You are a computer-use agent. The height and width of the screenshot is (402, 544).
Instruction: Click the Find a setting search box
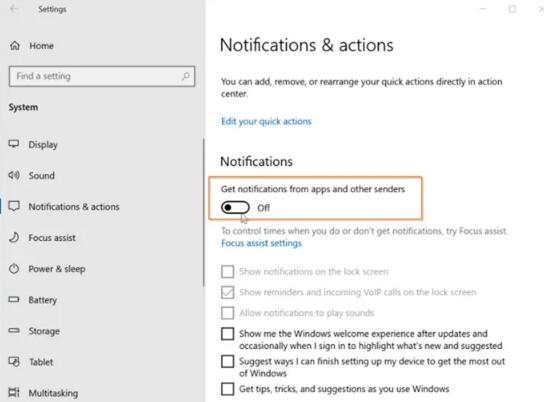click(x=102, y=76)
